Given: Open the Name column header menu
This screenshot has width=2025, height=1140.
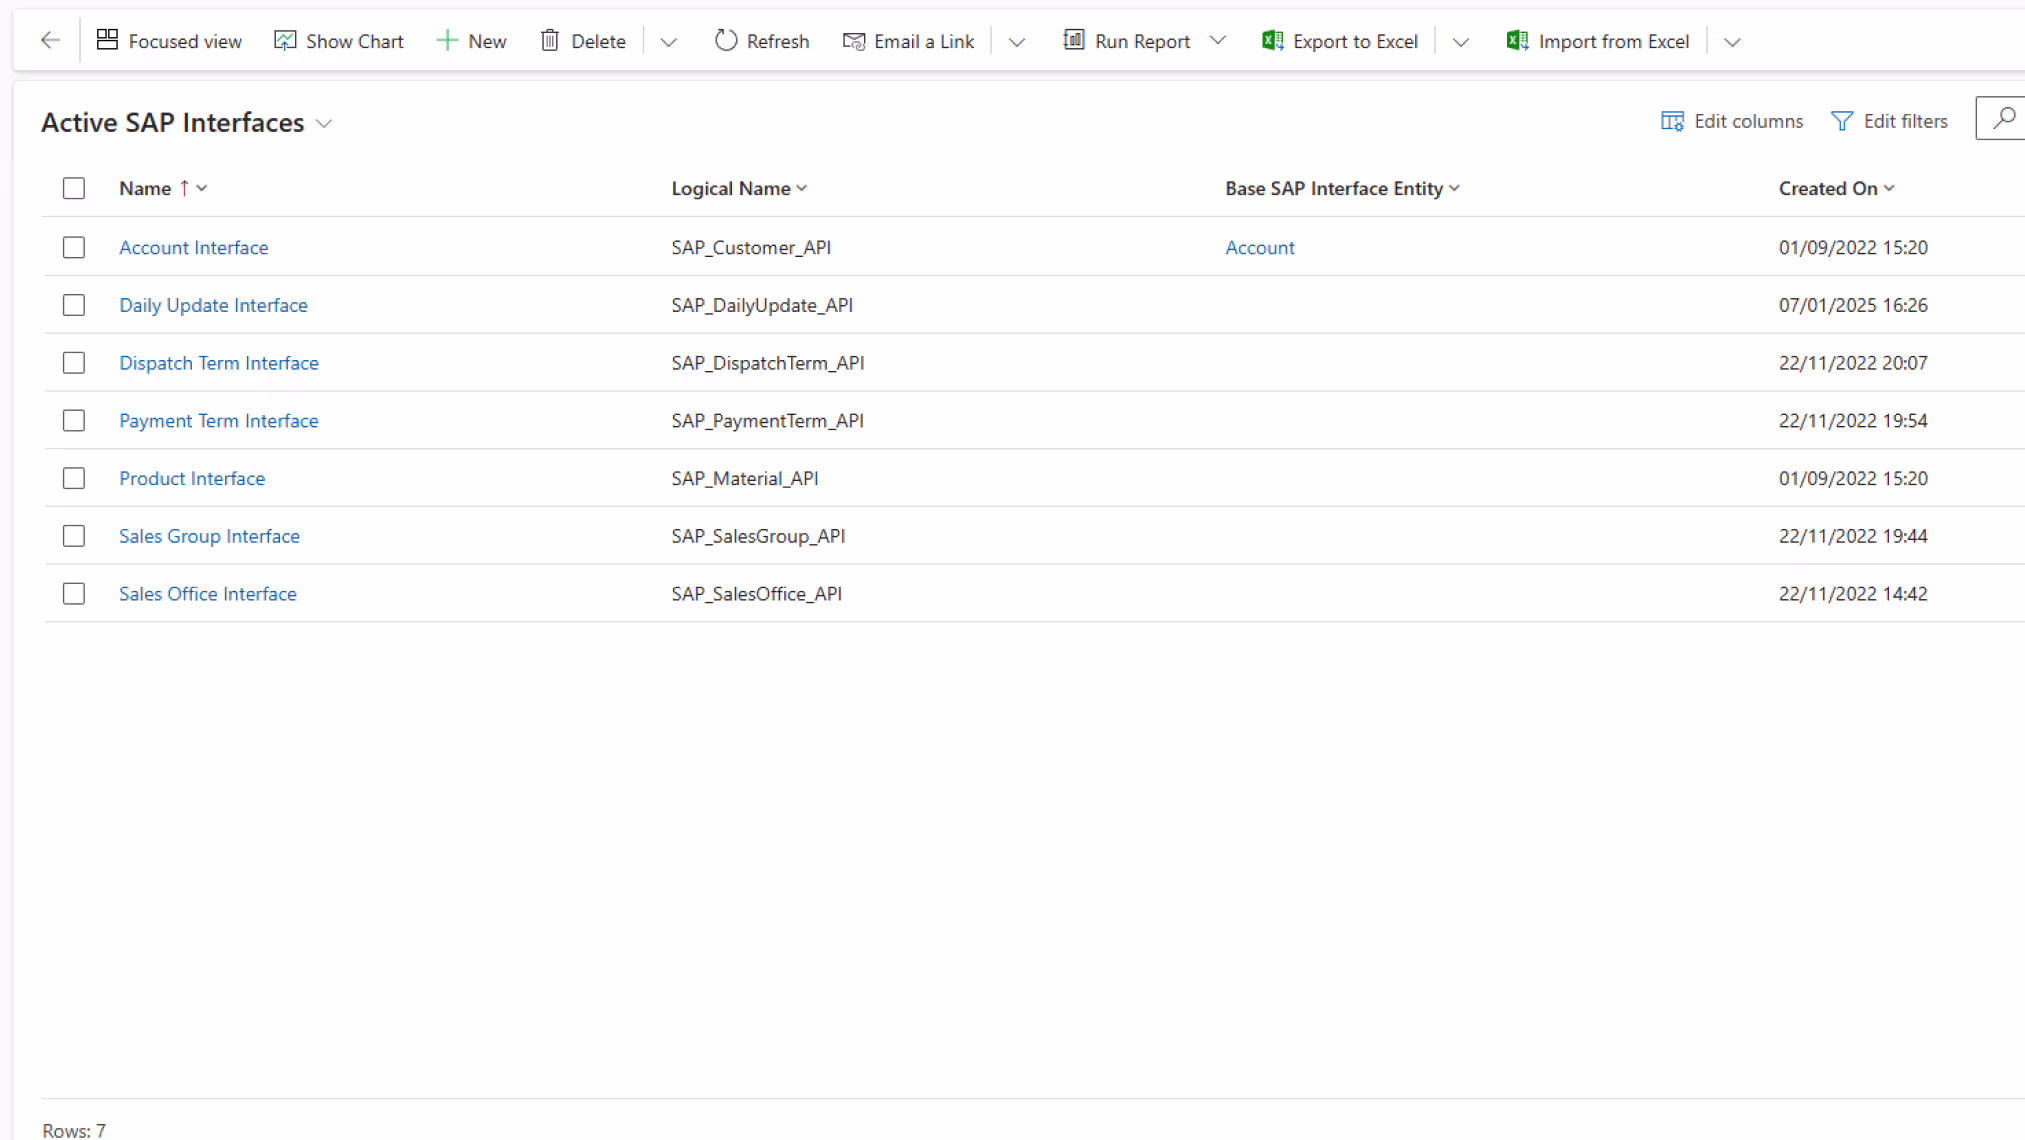Looking at the screenshot, I should pos(163,188).
